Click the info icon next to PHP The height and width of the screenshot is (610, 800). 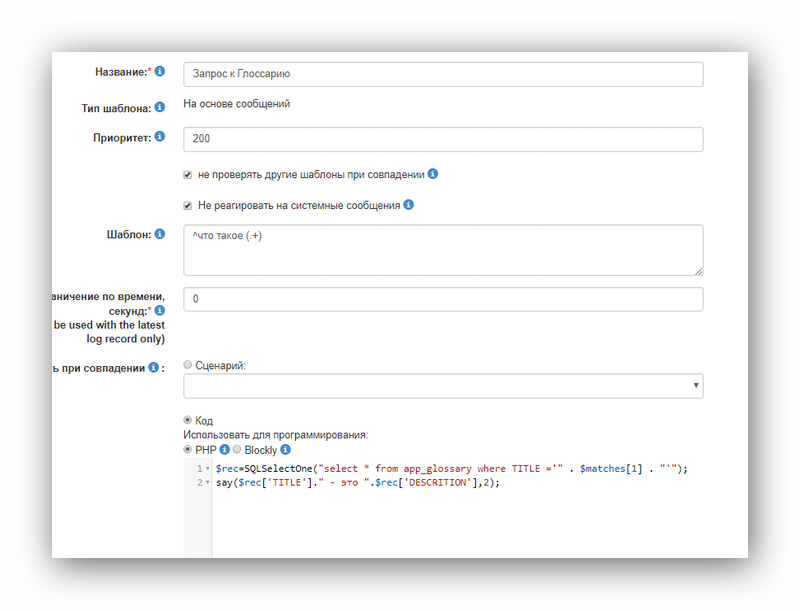click(224, 450)
